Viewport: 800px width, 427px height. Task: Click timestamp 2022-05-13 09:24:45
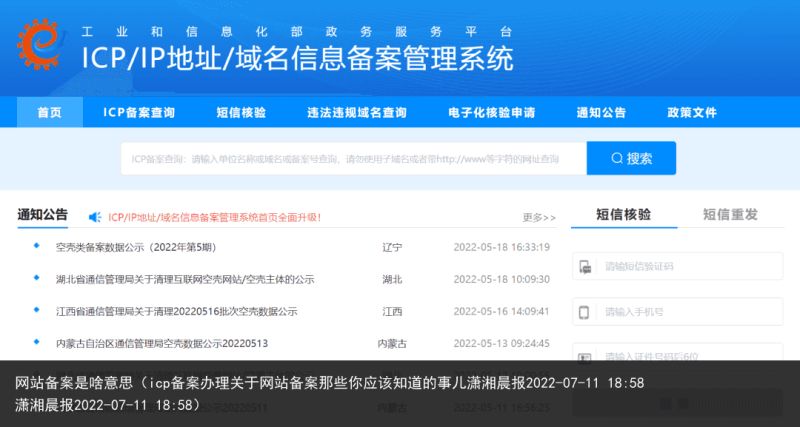(502, 343)
